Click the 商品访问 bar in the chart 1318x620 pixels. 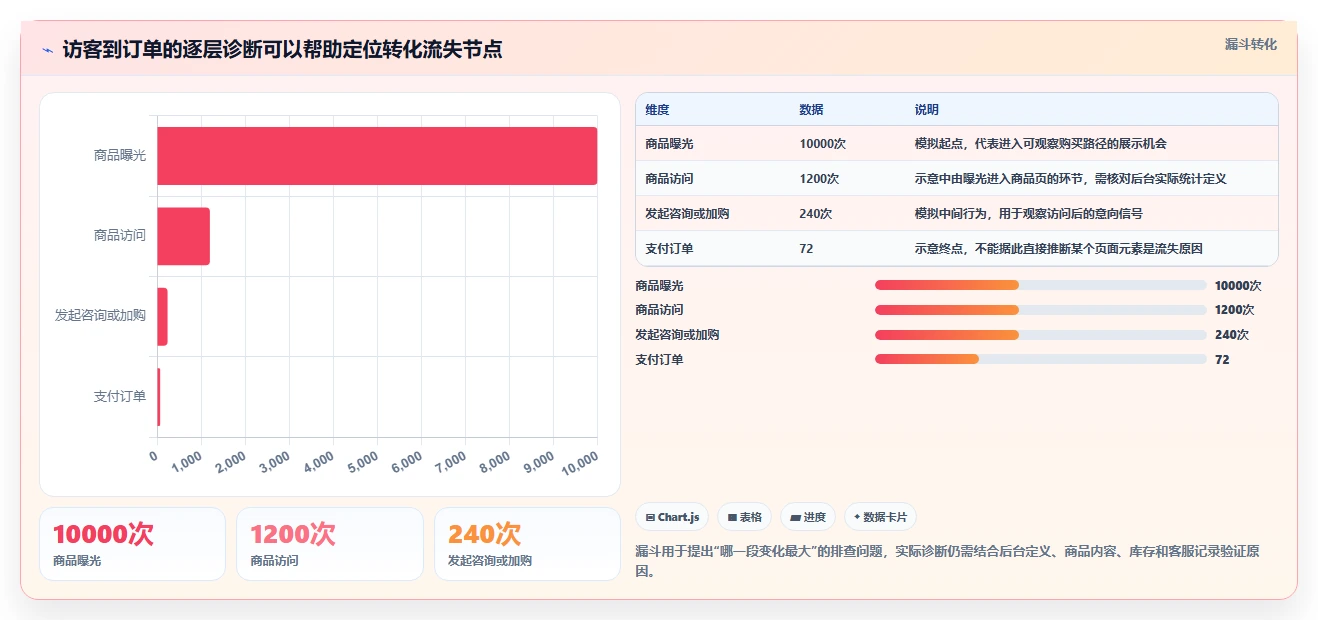[x=184, y=236]
